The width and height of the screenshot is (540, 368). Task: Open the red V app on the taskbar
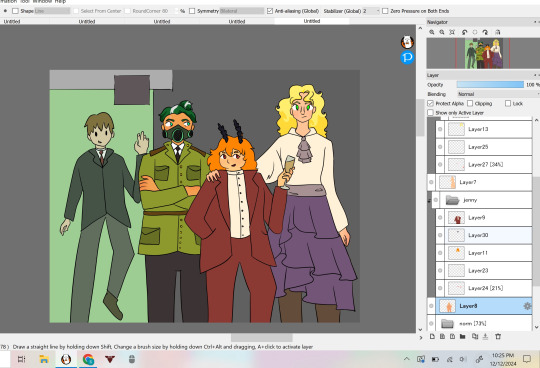coord(110,359)
